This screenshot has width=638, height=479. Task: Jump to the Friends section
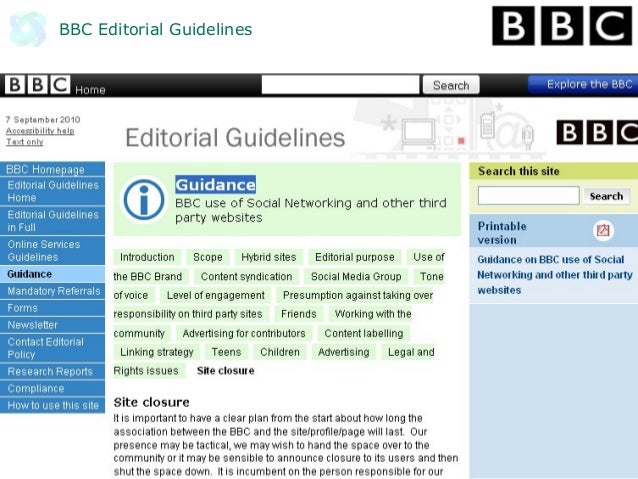coord(299,314)
